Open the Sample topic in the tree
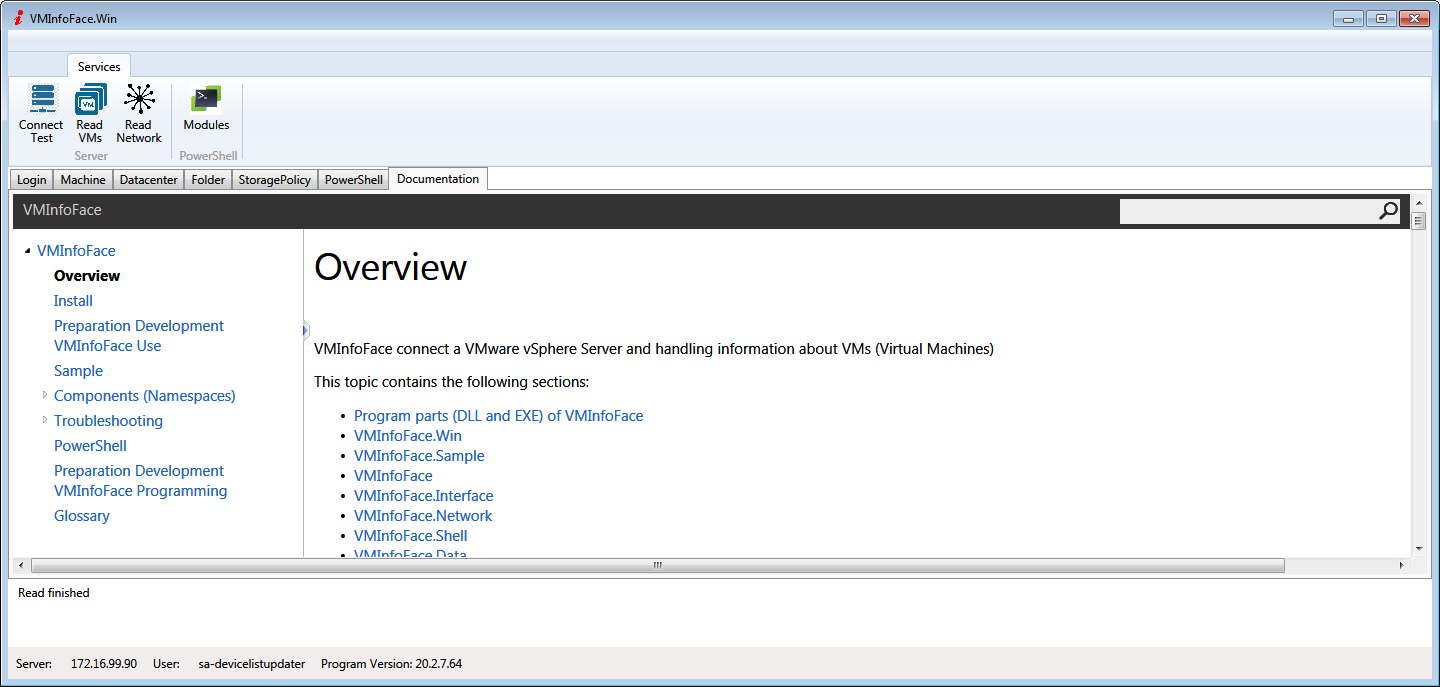 [x=78, y=371]
